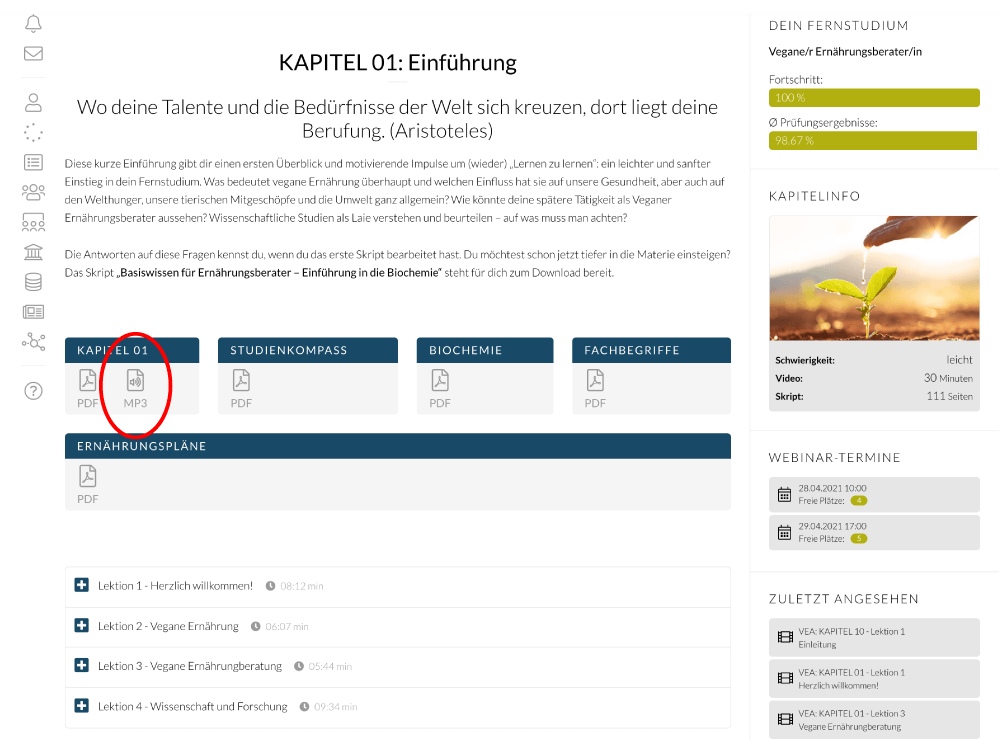Open recently viewed KAPITEL 10 - Lektion 1
Viewport: 1000px width, 740px height.
point(874,637)
